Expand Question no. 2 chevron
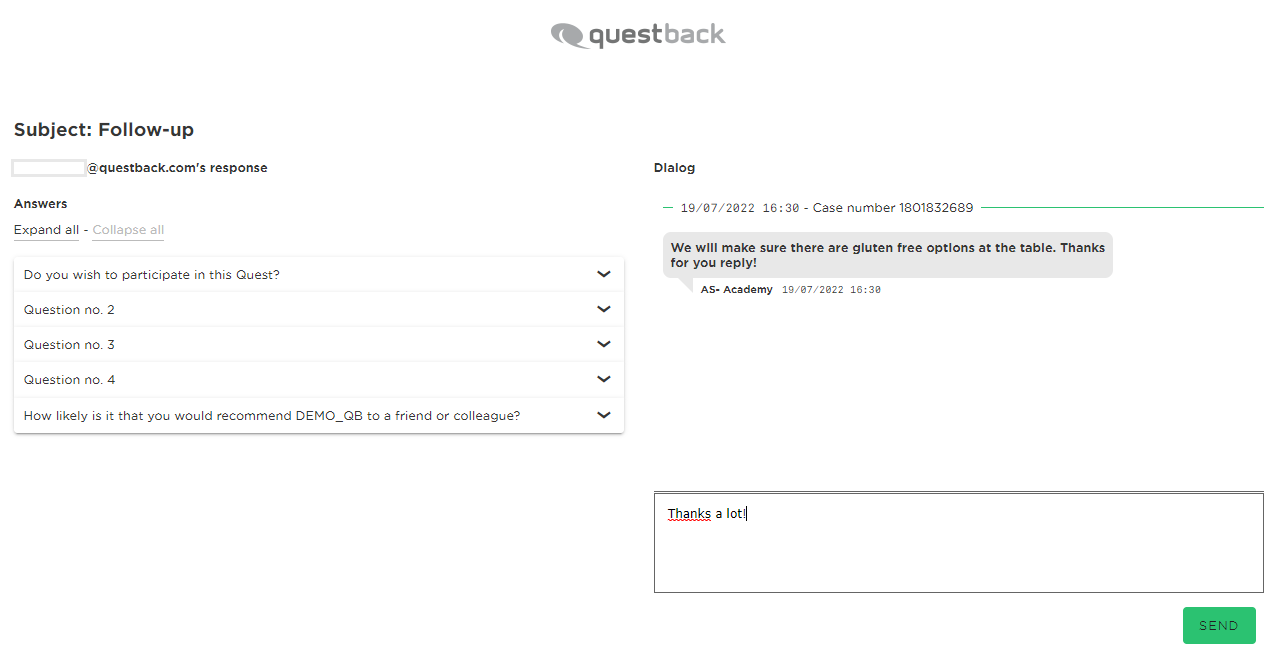The width and height of the screenshot is (1268, 652). [603, 309]
